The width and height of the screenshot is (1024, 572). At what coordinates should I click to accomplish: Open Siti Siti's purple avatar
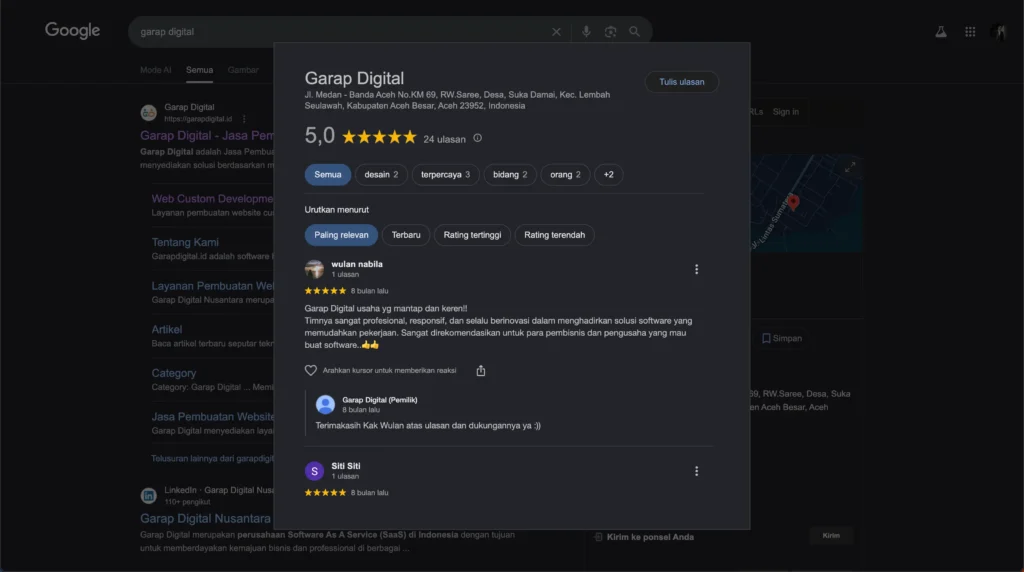(x=314, y=471)
